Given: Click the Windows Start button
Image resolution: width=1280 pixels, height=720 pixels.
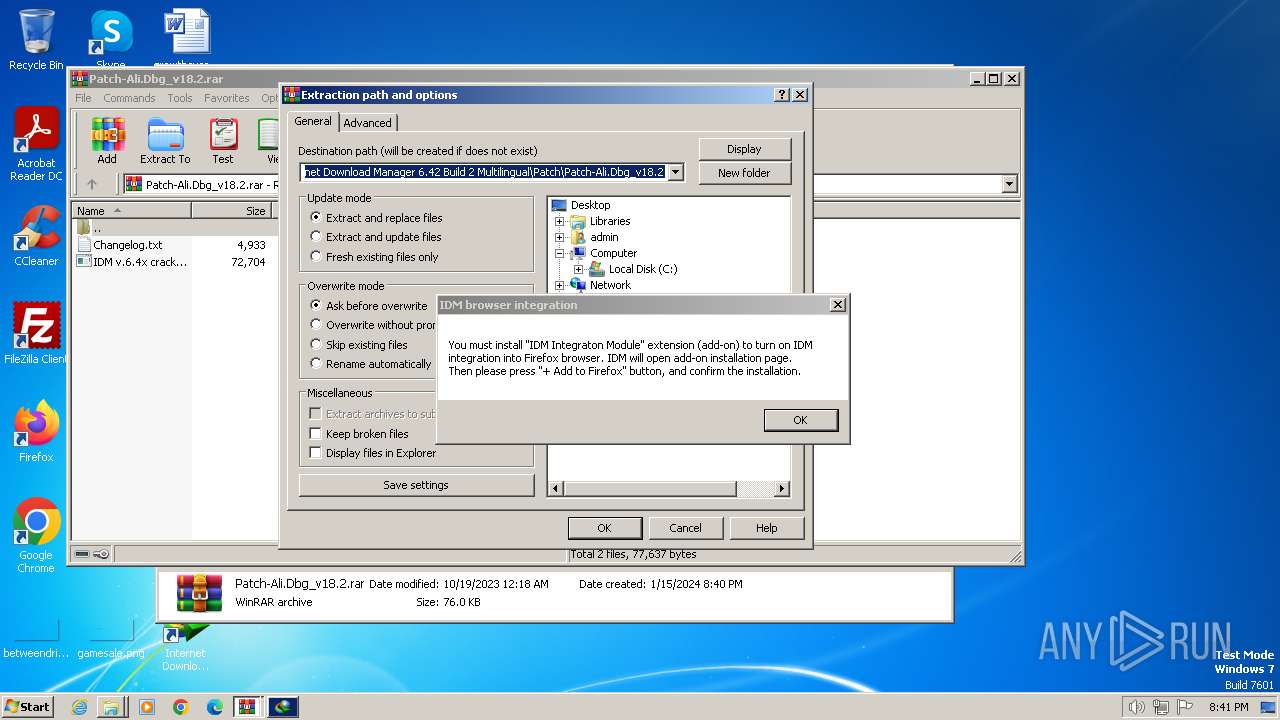Looking at the screenshot, I should coord(27,706).
